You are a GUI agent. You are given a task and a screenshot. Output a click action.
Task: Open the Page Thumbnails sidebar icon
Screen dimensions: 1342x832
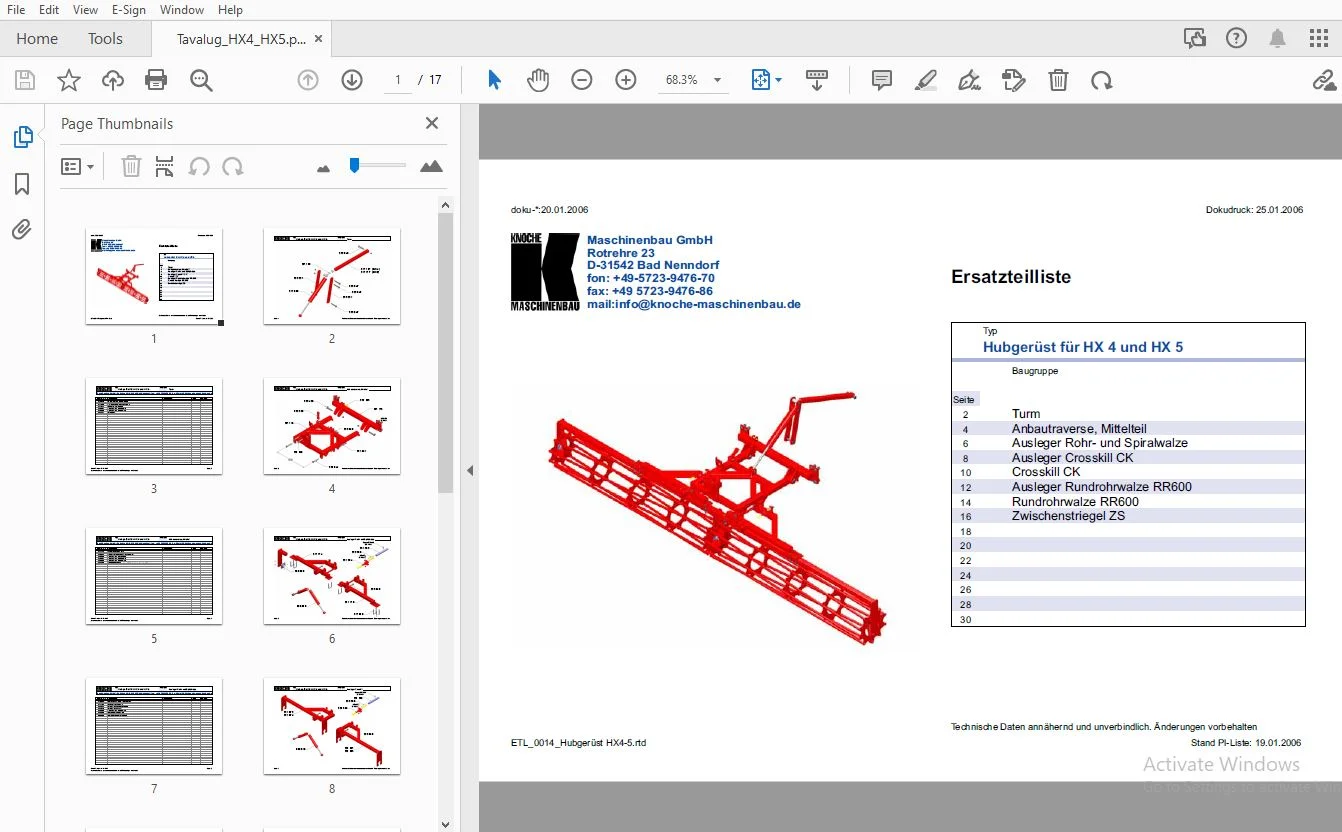tap(22, 137)
